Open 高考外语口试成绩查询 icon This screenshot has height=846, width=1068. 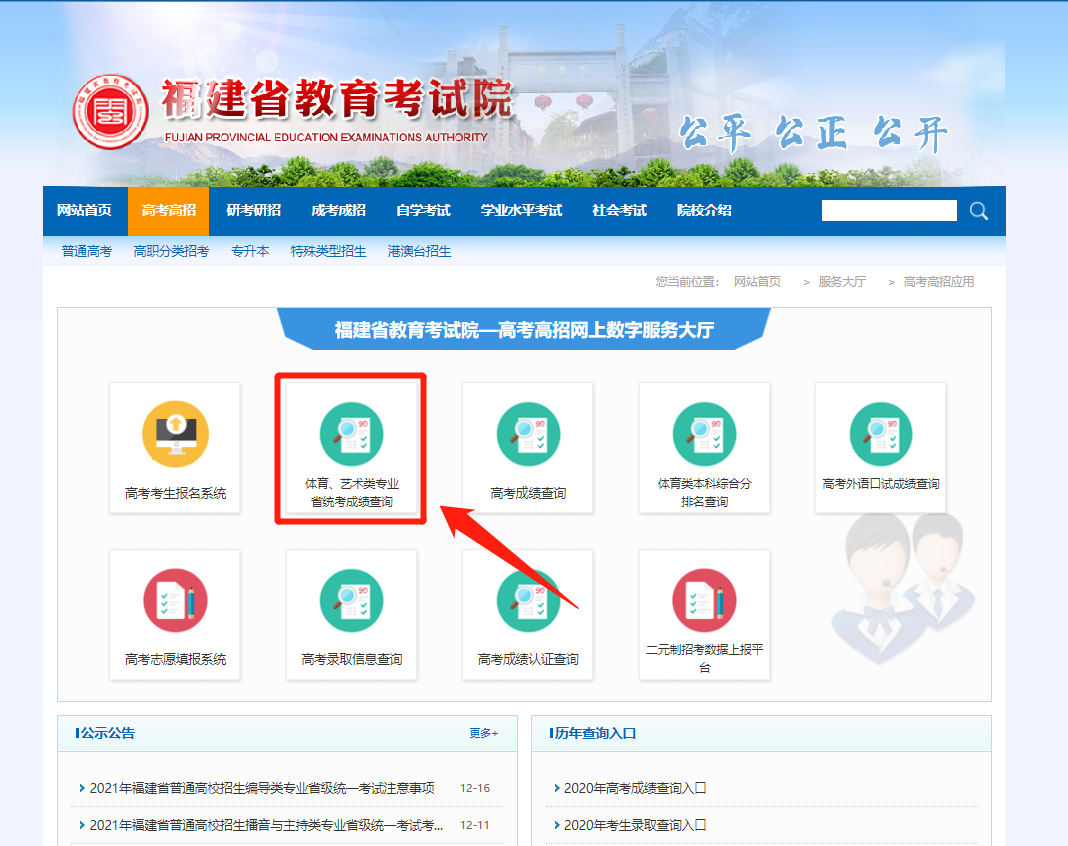(x=881, y=434)
